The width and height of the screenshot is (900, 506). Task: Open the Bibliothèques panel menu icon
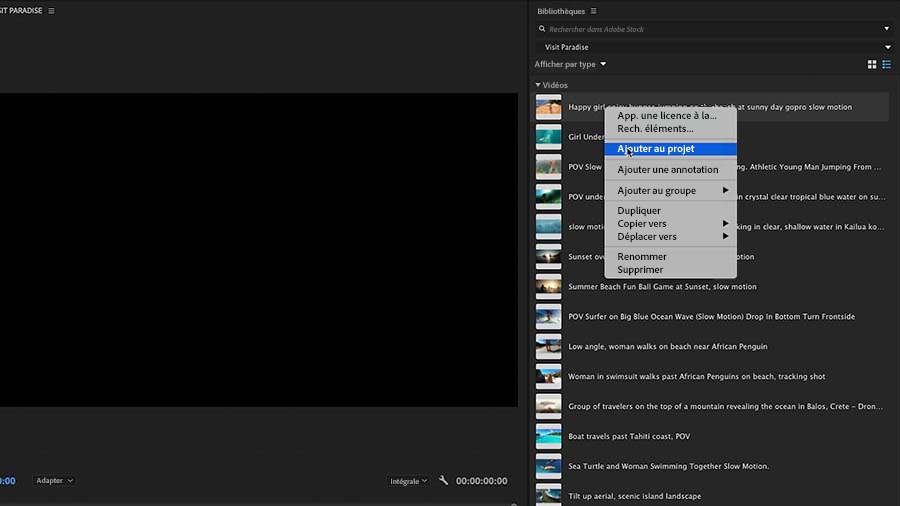[x=593, y=11]
